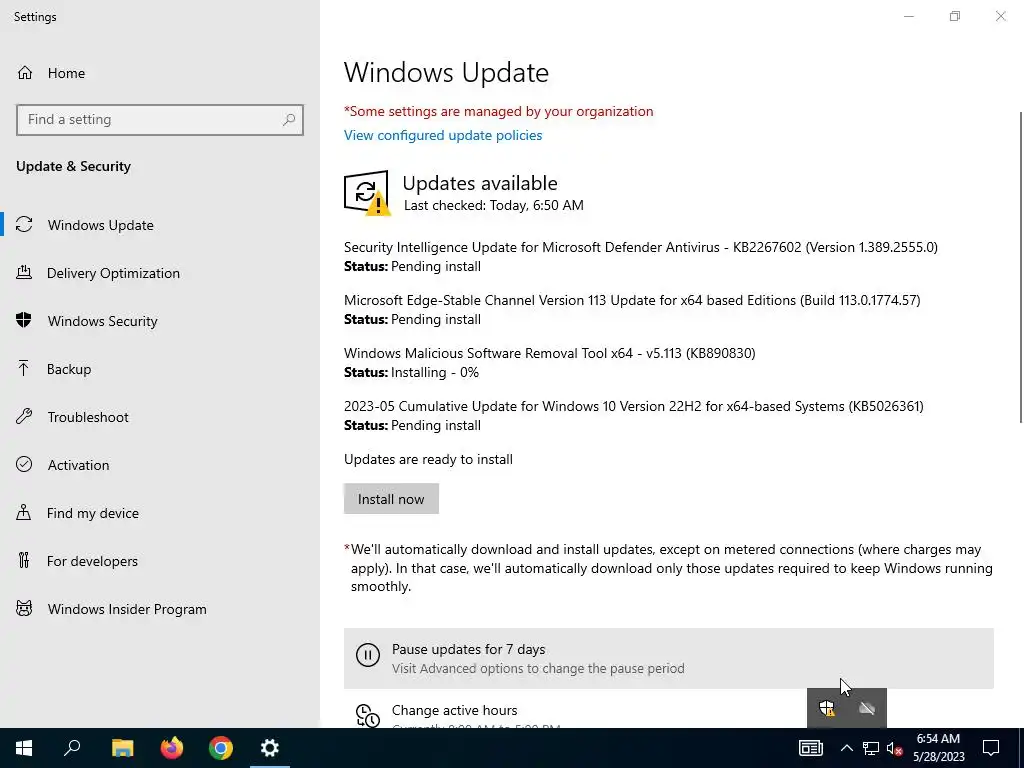Collapse hidden tray icons chevron
Screen dimensions: 1024x768
pyautogui.click(x=846, y=748)
